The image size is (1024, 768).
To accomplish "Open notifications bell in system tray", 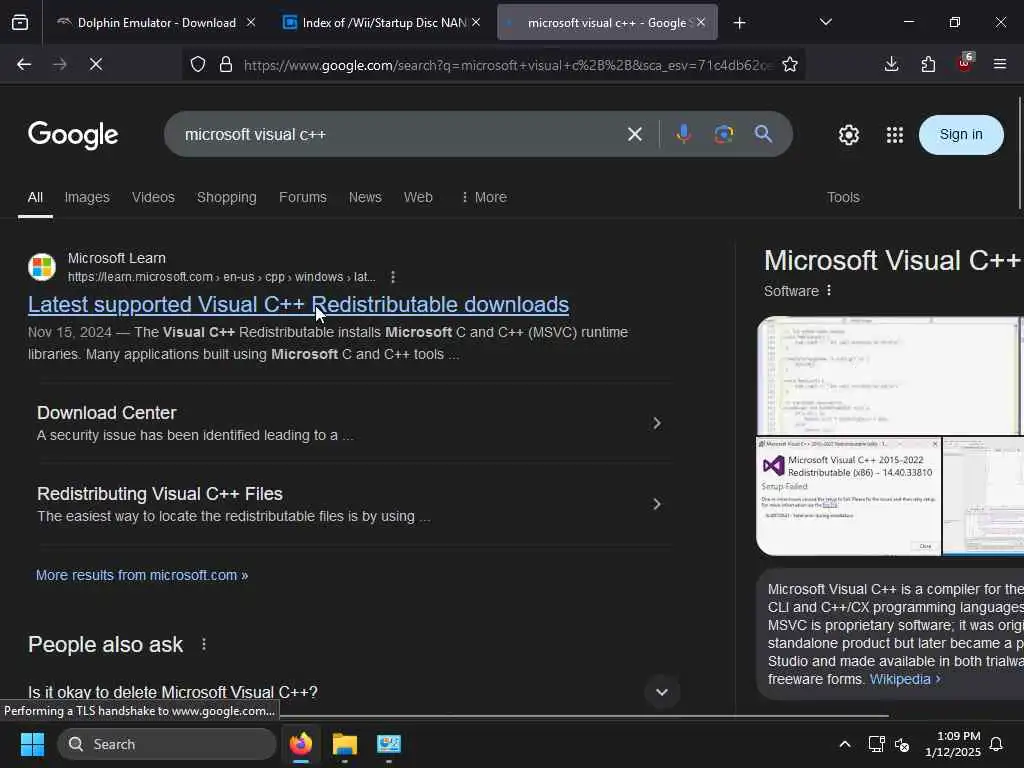I will pos(996,744).
